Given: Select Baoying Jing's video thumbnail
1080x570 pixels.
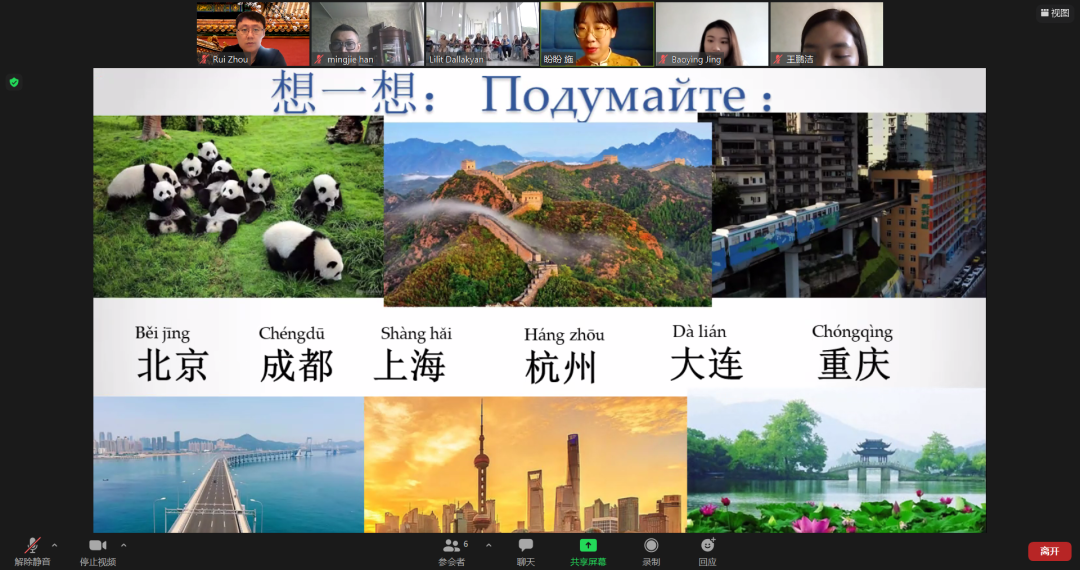Looking at the screenshot, I should 712,34.
